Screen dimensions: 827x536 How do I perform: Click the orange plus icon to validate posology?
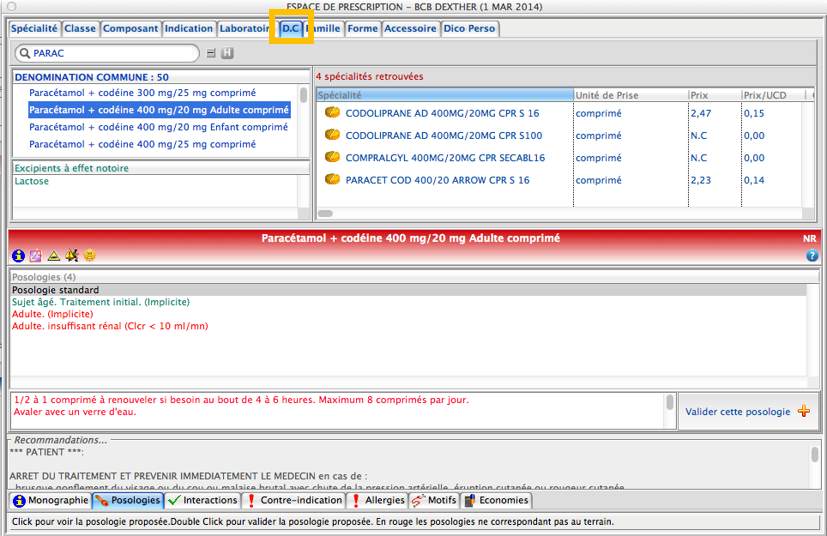click(x=804, y=411)
